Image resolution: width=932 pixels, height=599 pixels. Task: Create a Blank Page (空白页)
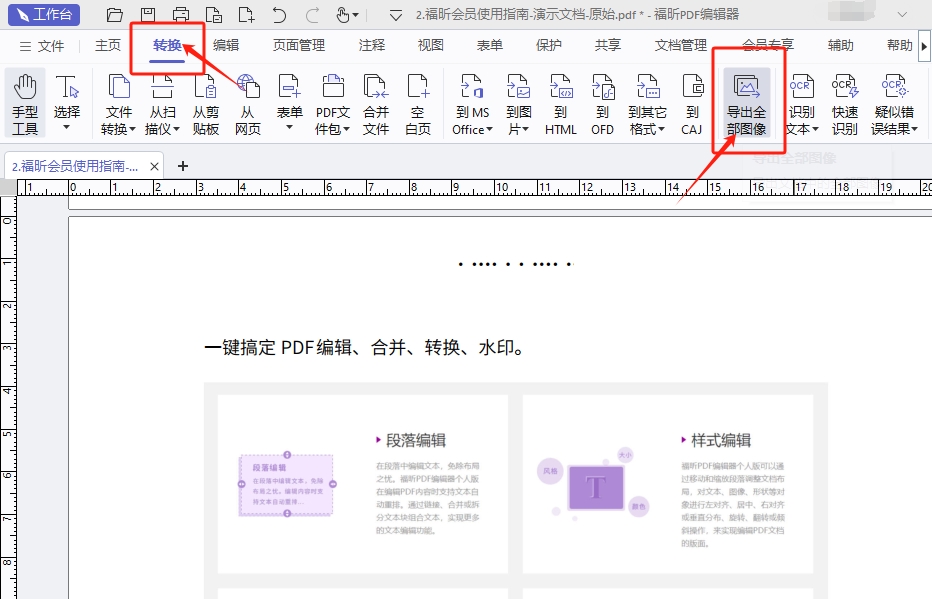tap(417, 104)
